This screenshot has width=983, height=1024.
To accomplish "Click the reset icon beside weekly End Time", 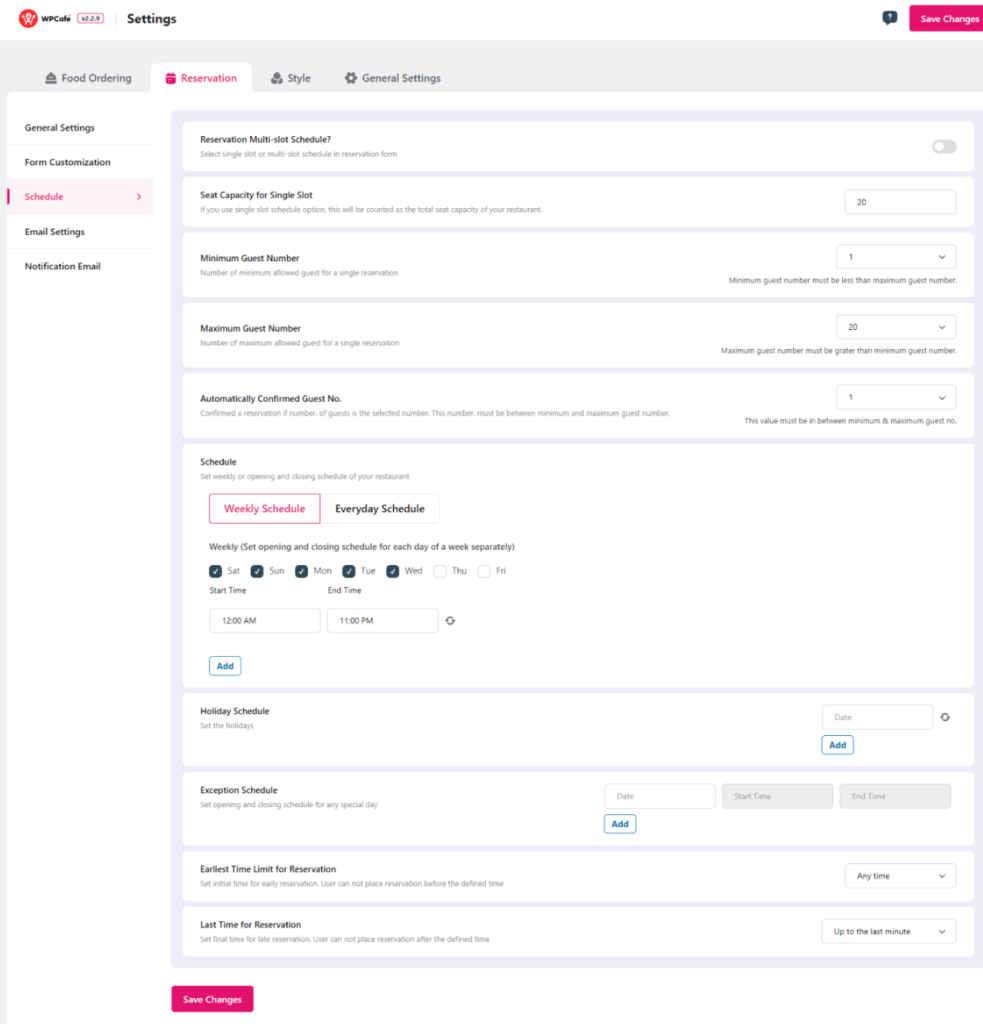I will [x=450, y=620].
